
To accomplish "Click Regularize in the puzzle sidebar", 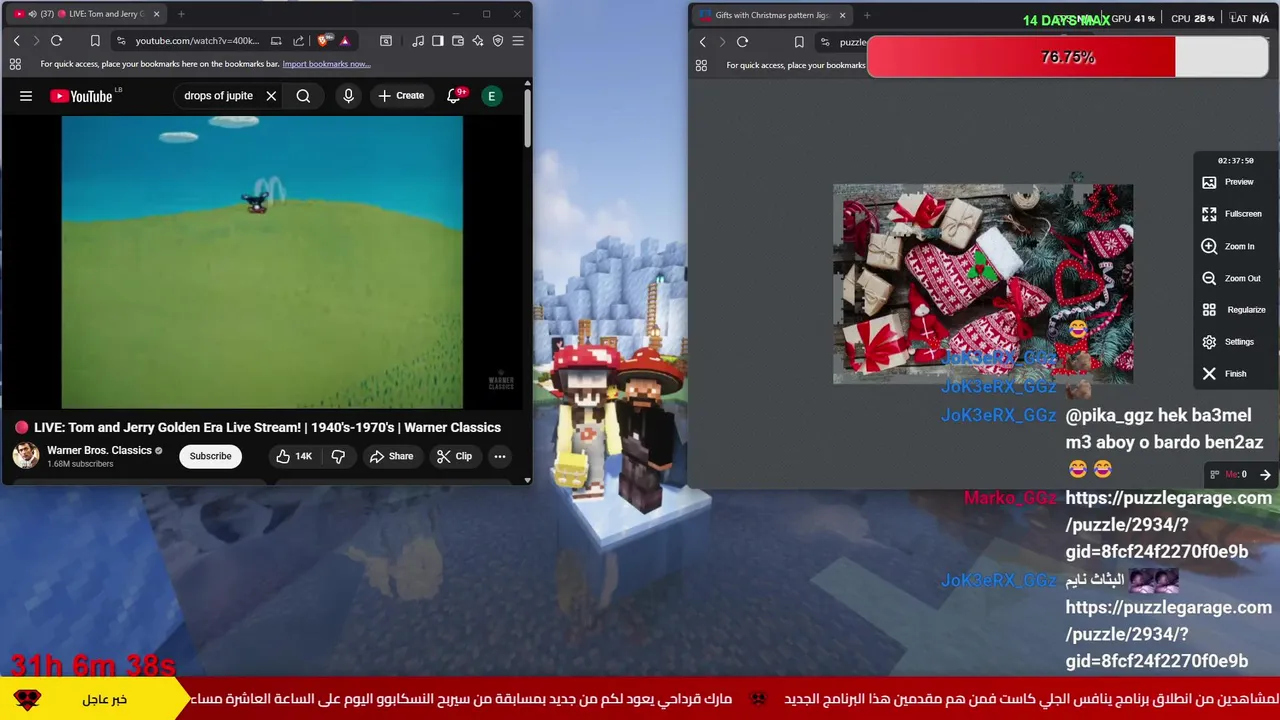I will pos(1234,310).
